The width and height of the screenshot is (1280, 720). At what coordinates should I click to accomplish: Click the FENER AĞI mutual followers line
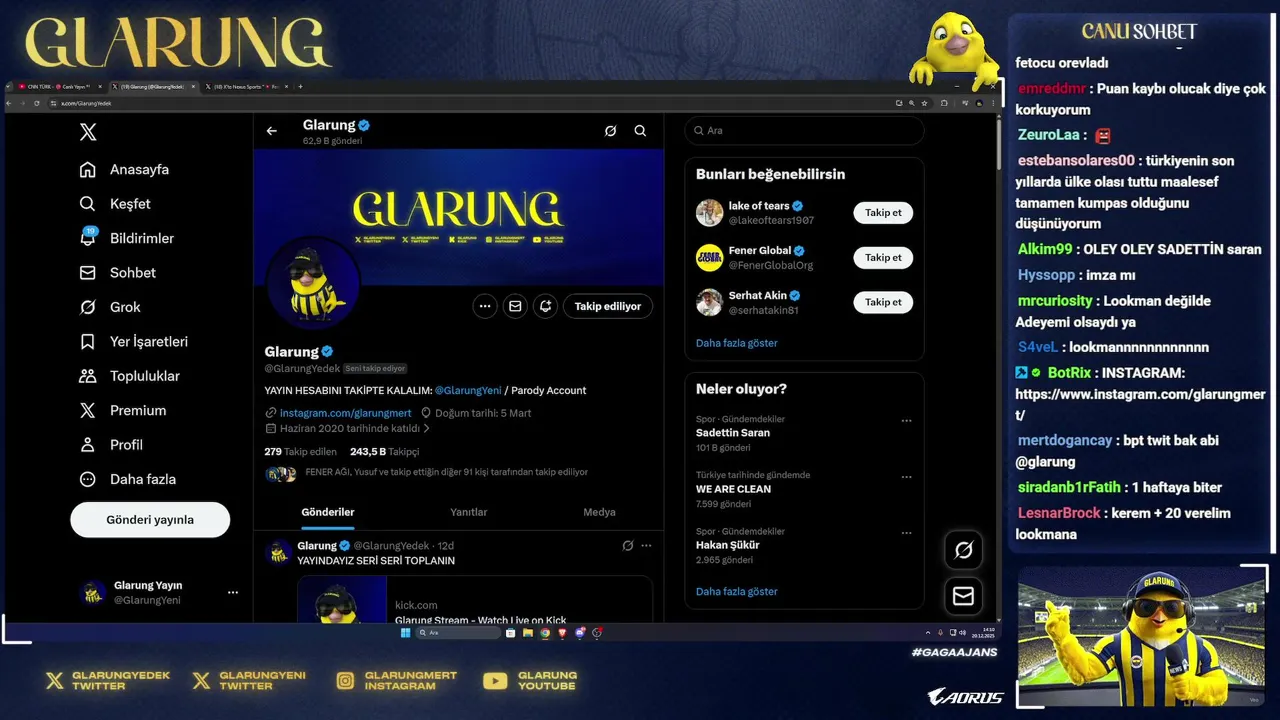pyautogui.click(x=446, y=472)
